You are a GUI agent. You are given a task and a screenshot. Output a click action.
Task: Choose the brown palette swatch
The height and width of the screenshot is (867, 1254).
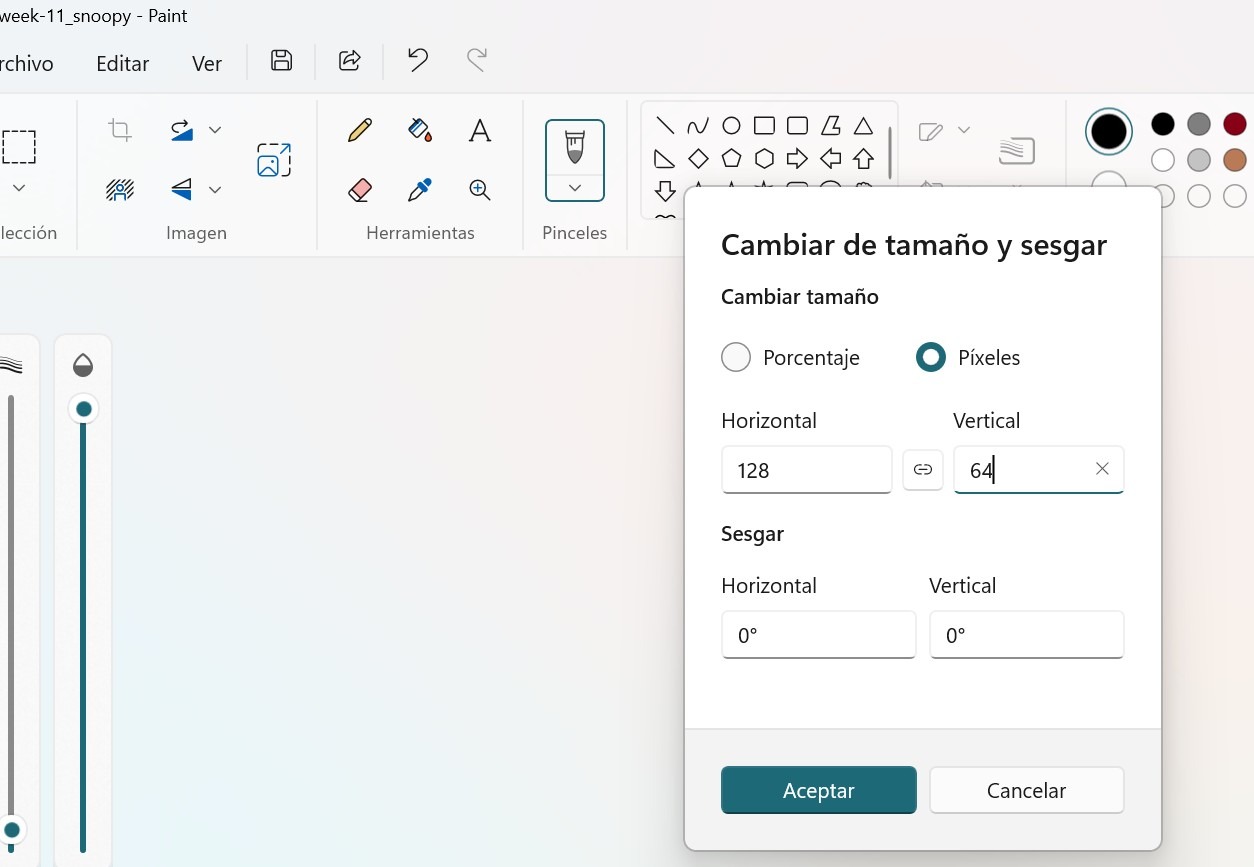[1235, 160]
